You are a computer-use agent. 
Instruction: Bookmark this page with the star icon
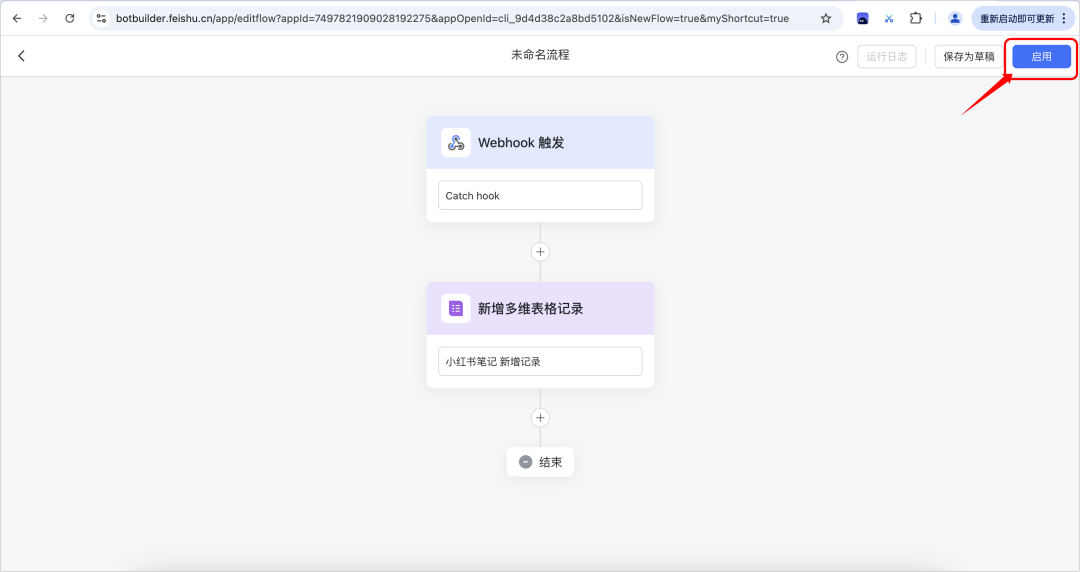point(826,19)
